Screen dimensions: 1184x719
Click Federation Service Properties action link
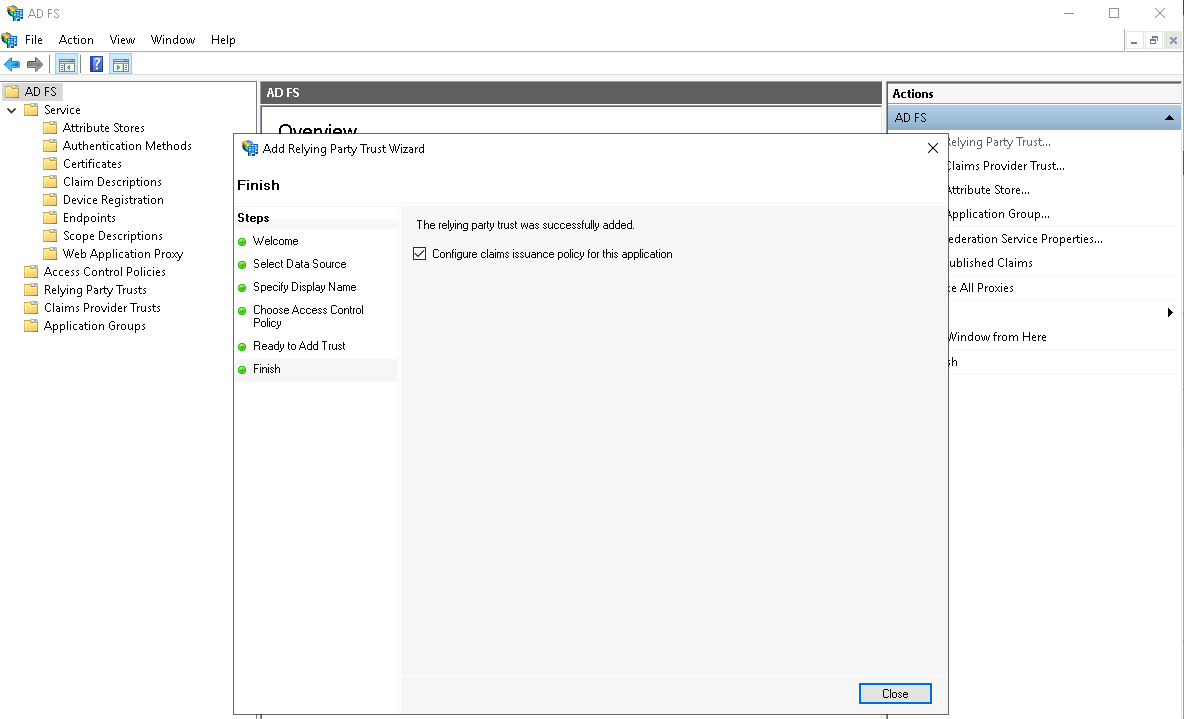[1023, 239]
